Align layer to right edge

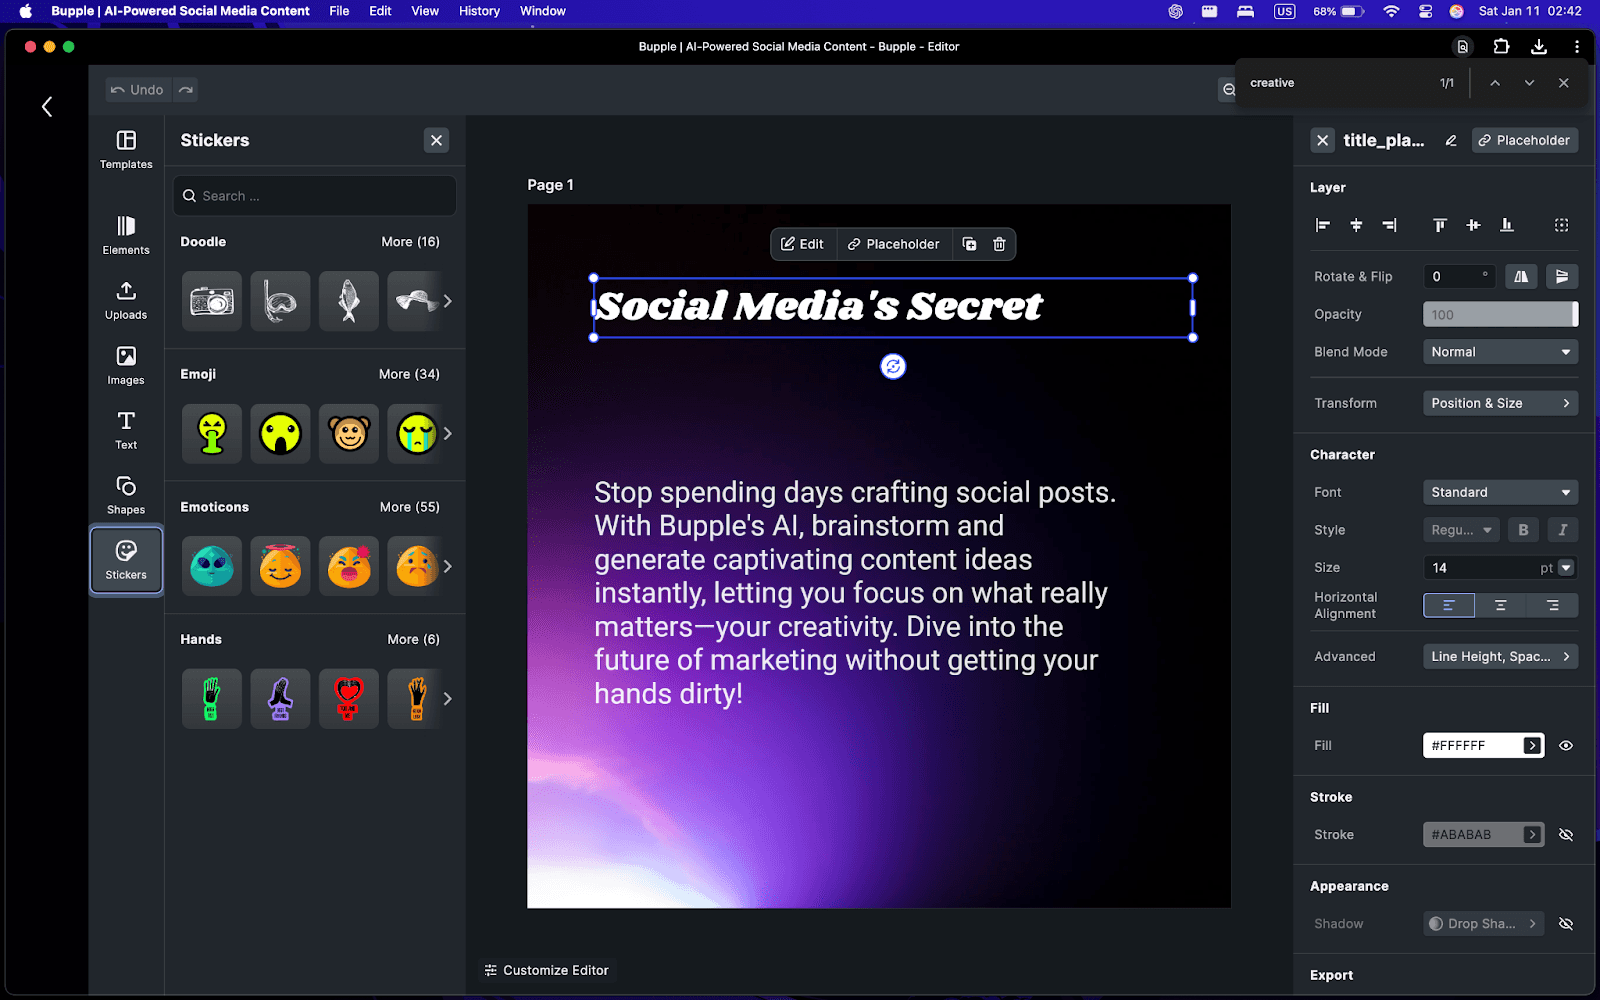click(x=1389, y=225)
